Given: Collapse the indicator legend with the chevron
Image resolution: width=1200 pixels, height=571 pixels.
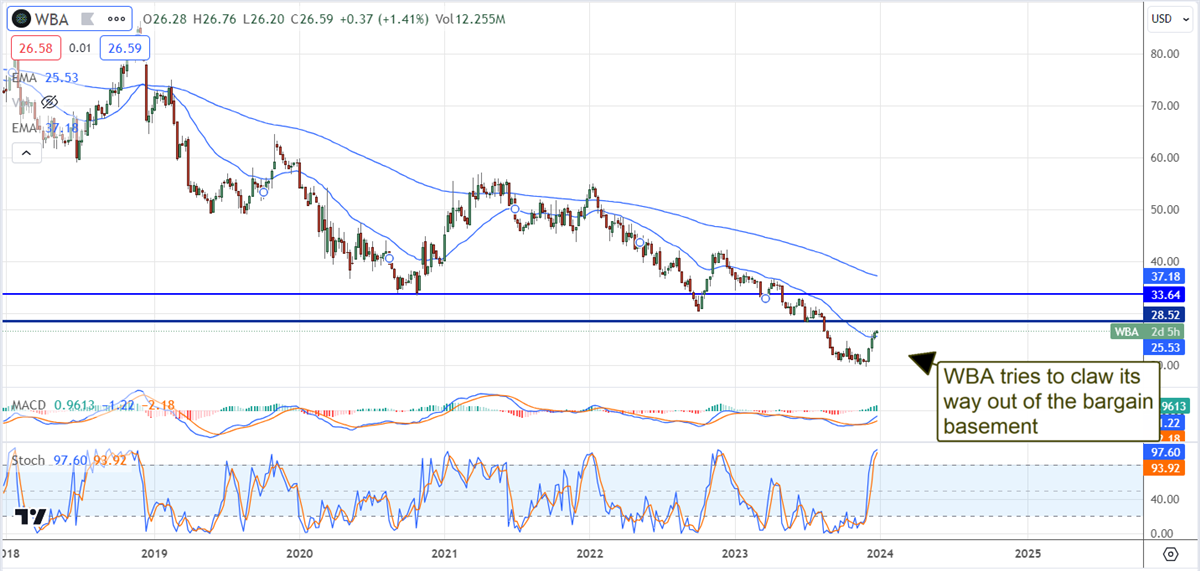Looking at the screenshot, I should [x=27, y=153].
